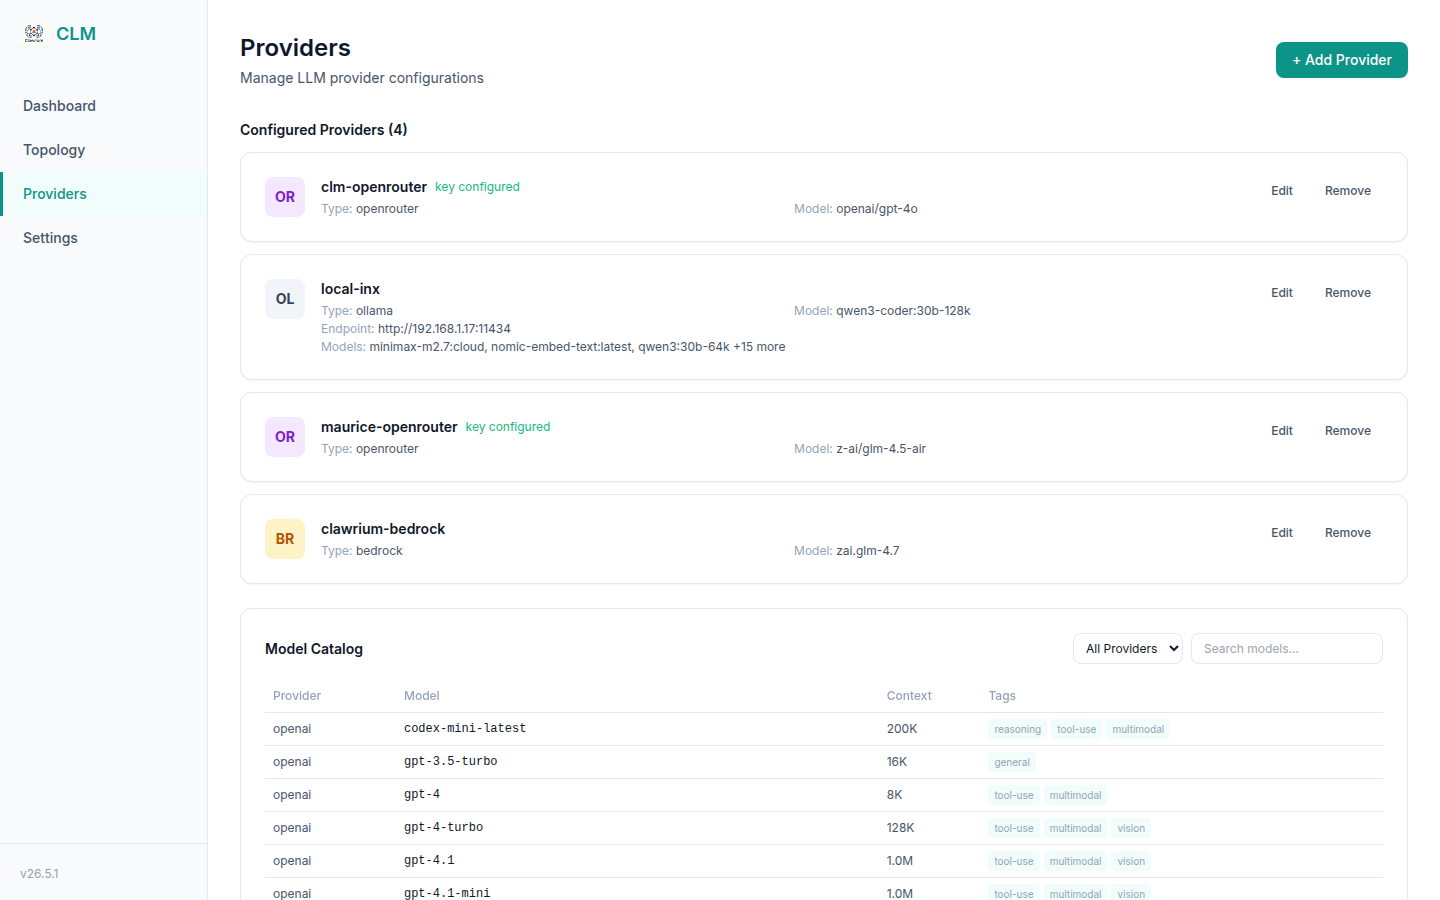Select the gpt-4-turbo catalog row
The width and height of the screenshot is (1440, 900).
tap(824, 828)
